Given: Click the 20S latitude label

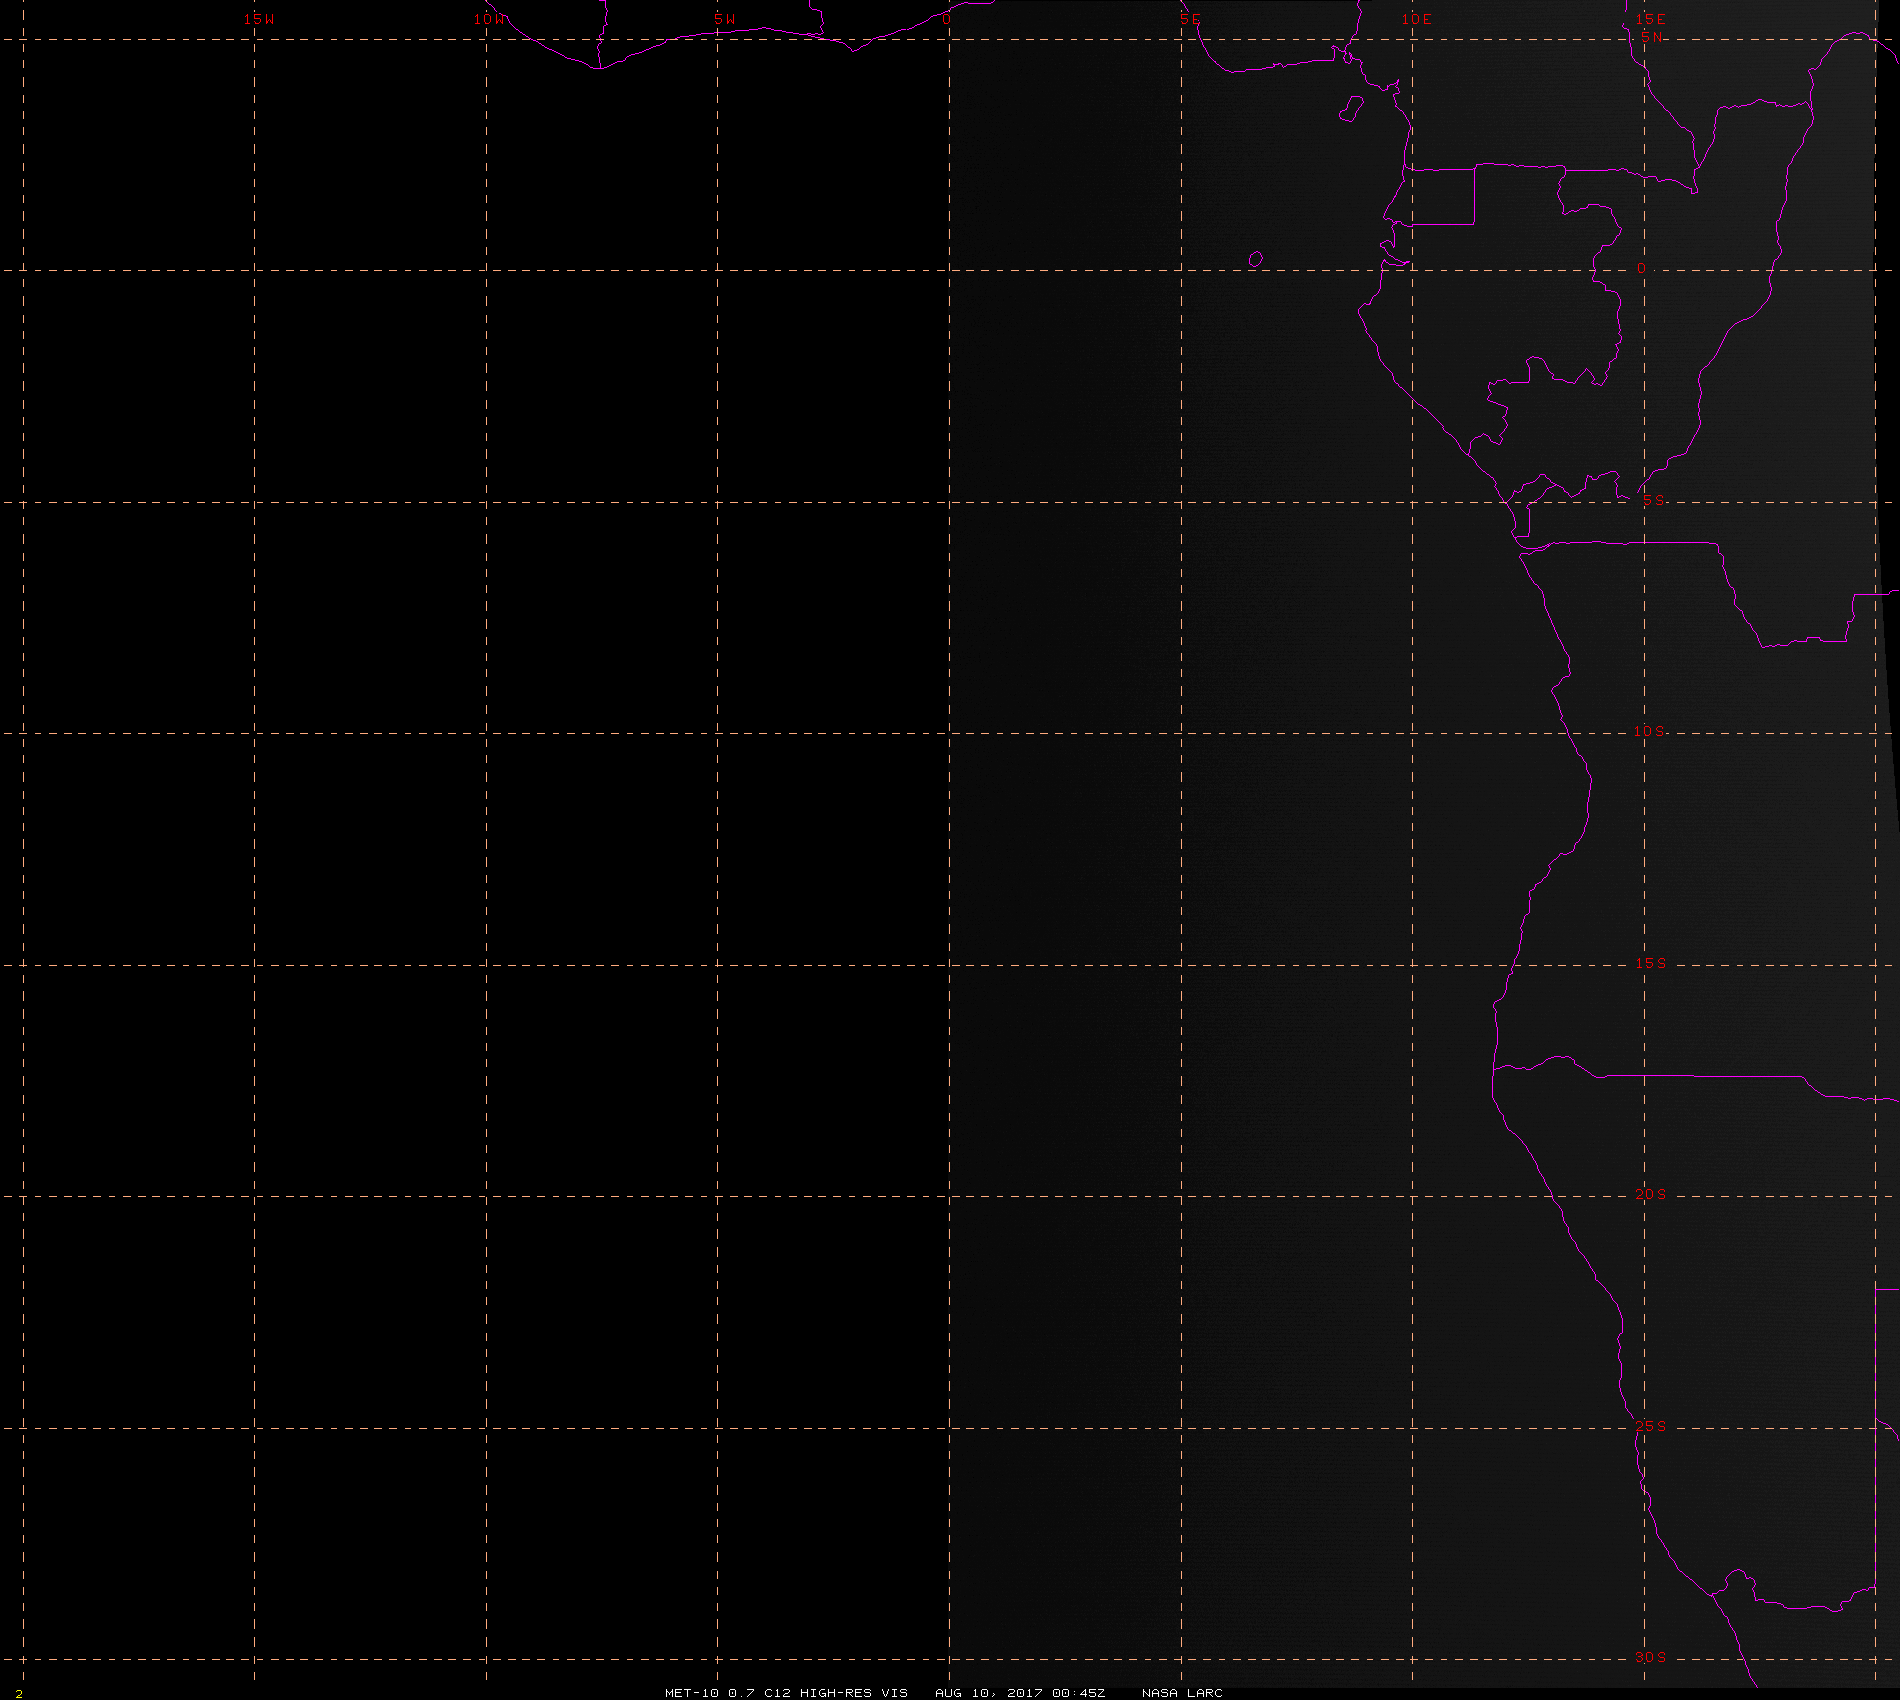Looking at the screenshot, I should point(1651,1195).
